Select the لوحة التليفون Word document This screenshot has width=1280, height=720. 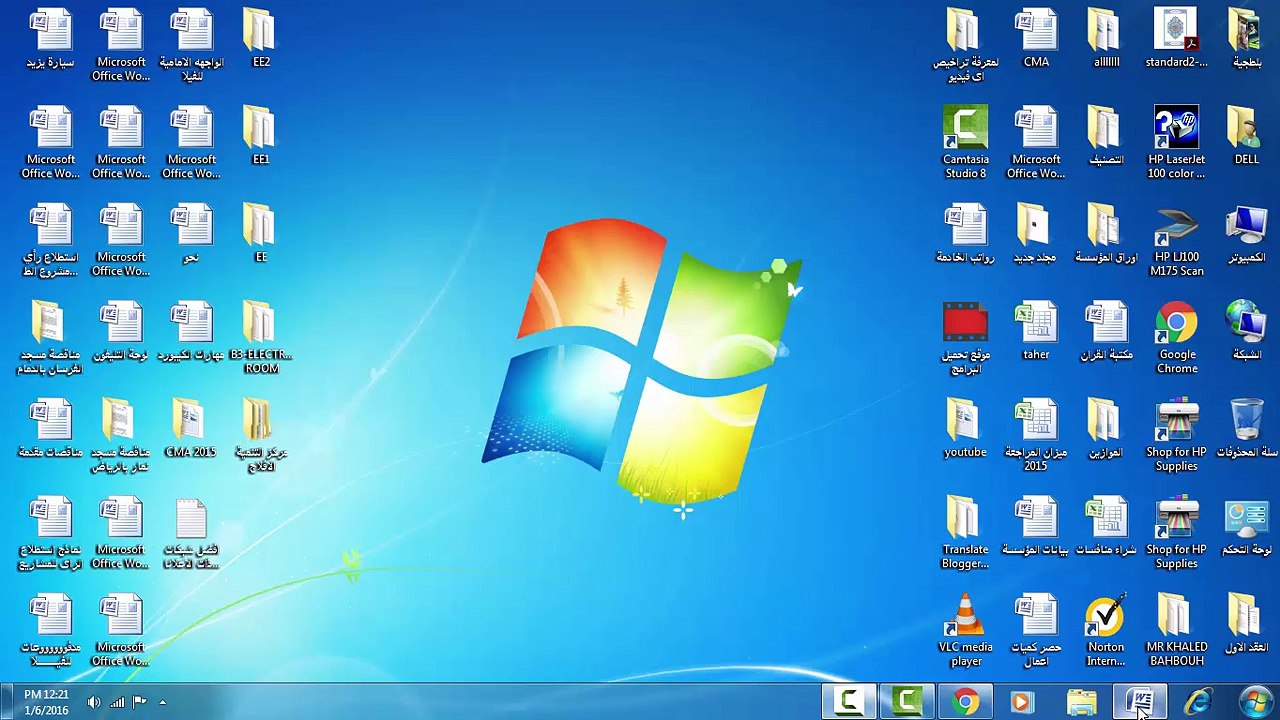pos(120,331)
